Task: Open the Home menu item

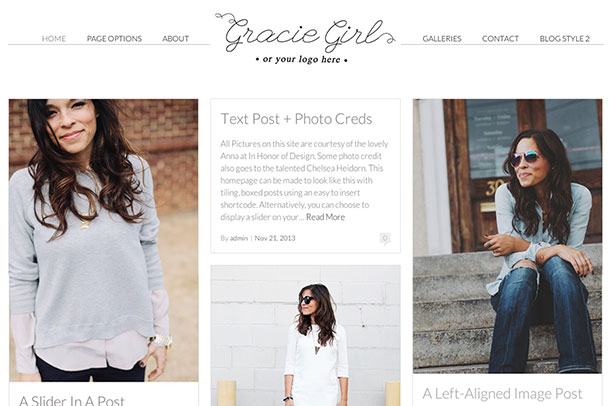Action: (x=54, y=38)
